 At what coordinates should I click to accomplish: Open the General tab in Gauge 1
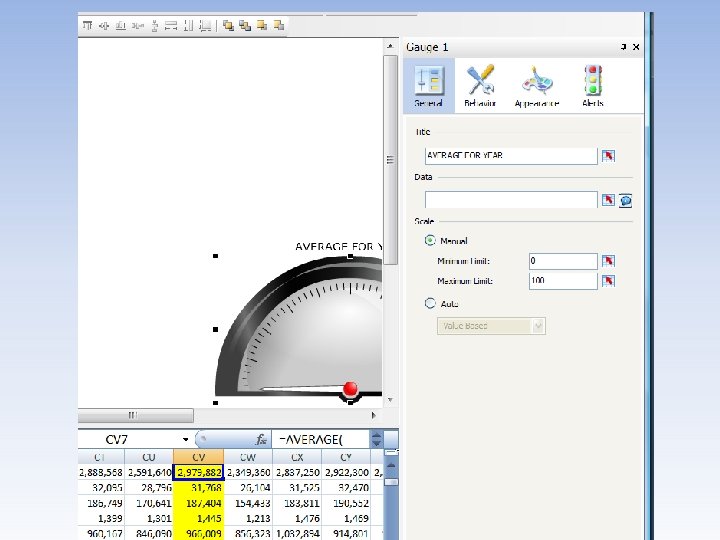(429, 86)
